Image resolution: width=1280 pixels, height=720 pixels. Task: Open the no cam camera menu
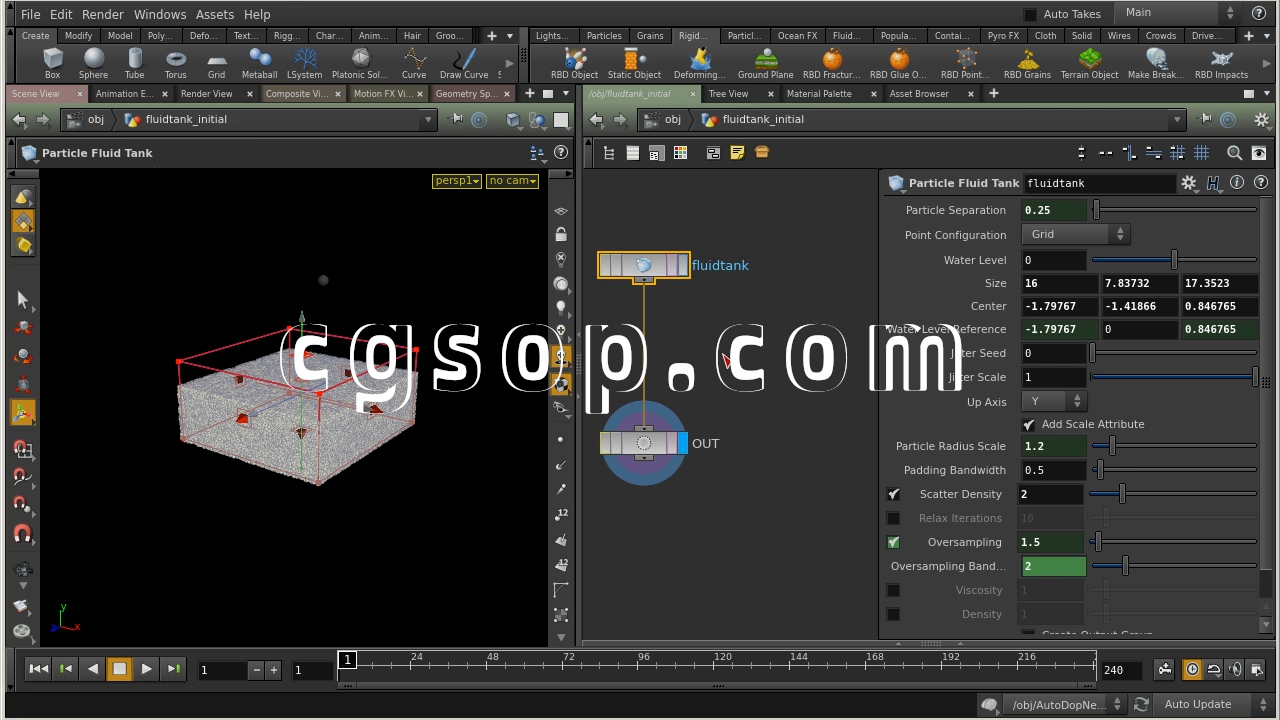point(512,181)
